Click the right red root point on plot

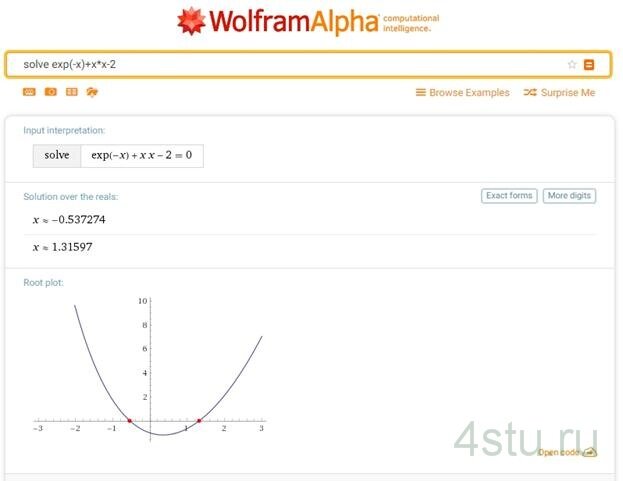(199, 421)
